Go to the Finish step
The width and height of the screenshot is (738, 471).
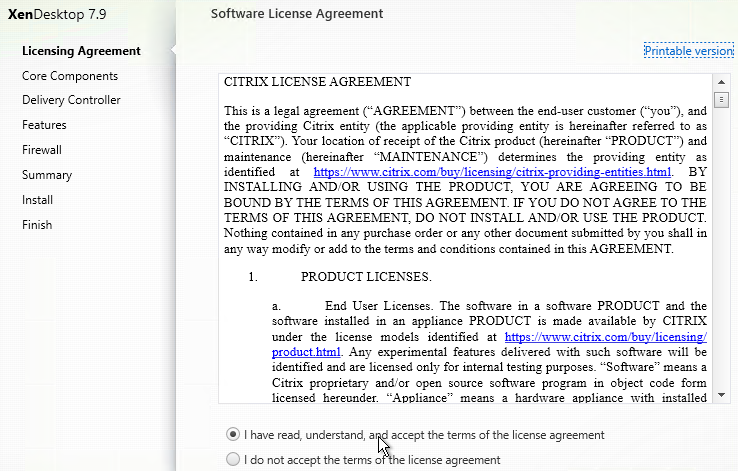coord(37,225)
